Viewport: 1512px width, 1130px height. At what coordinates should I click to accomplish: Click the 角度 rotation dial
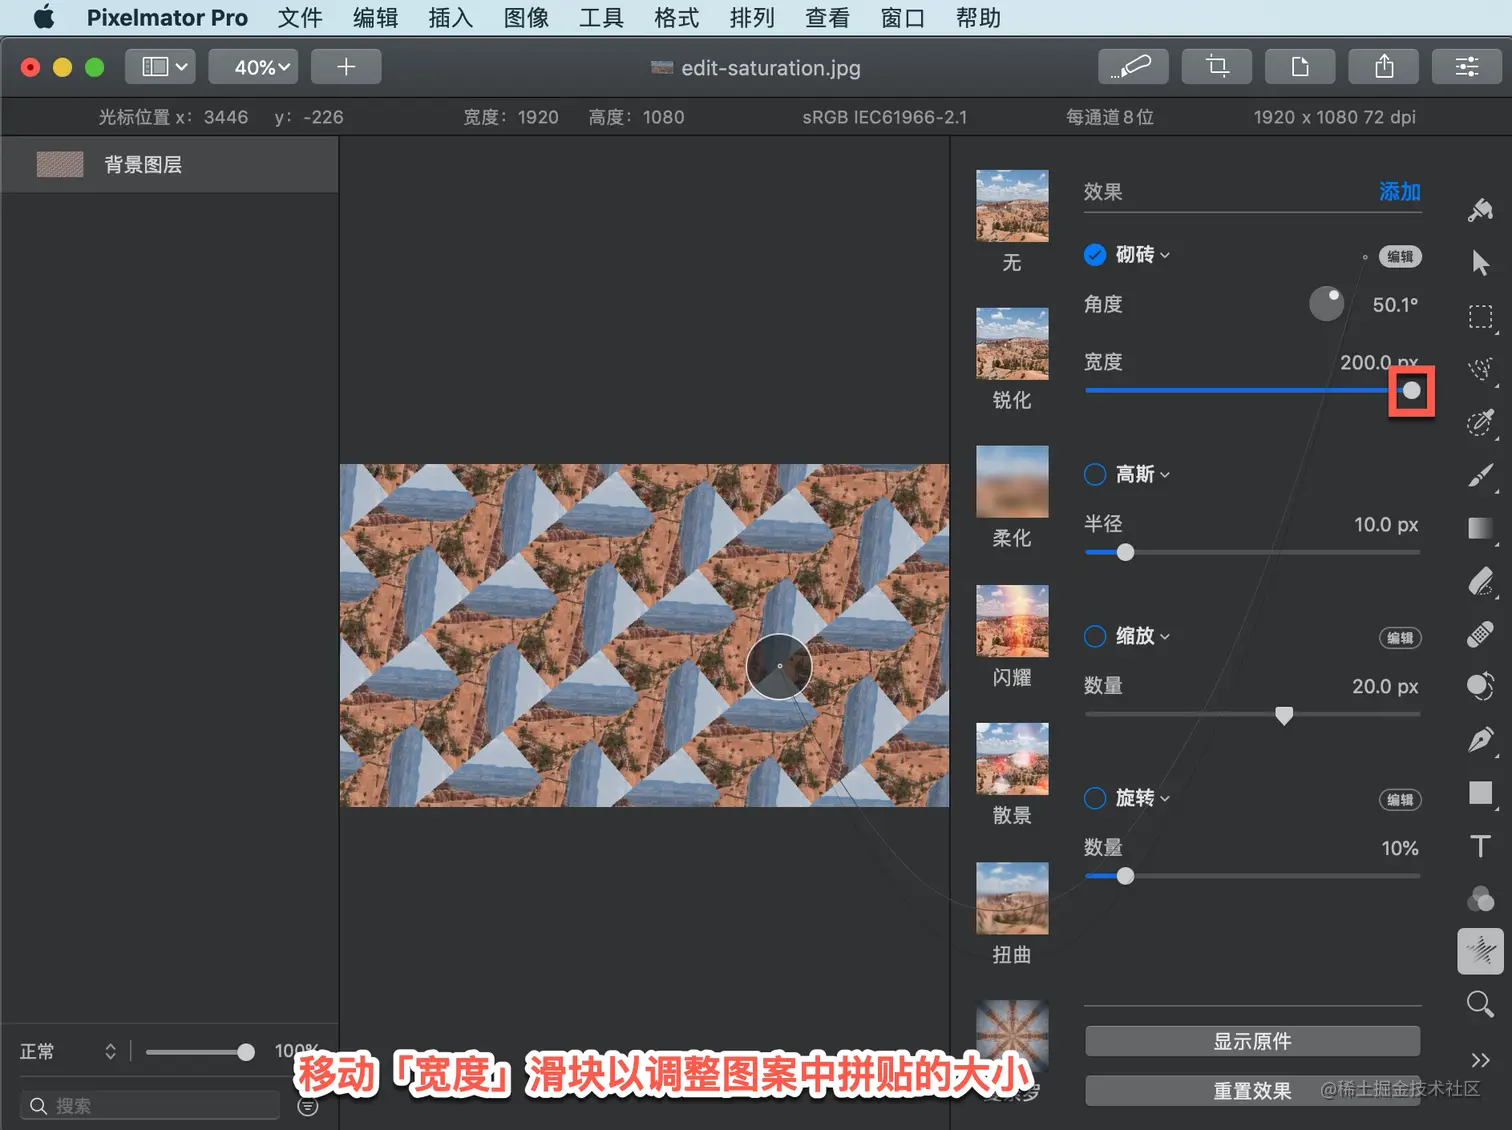[1327, 304]
